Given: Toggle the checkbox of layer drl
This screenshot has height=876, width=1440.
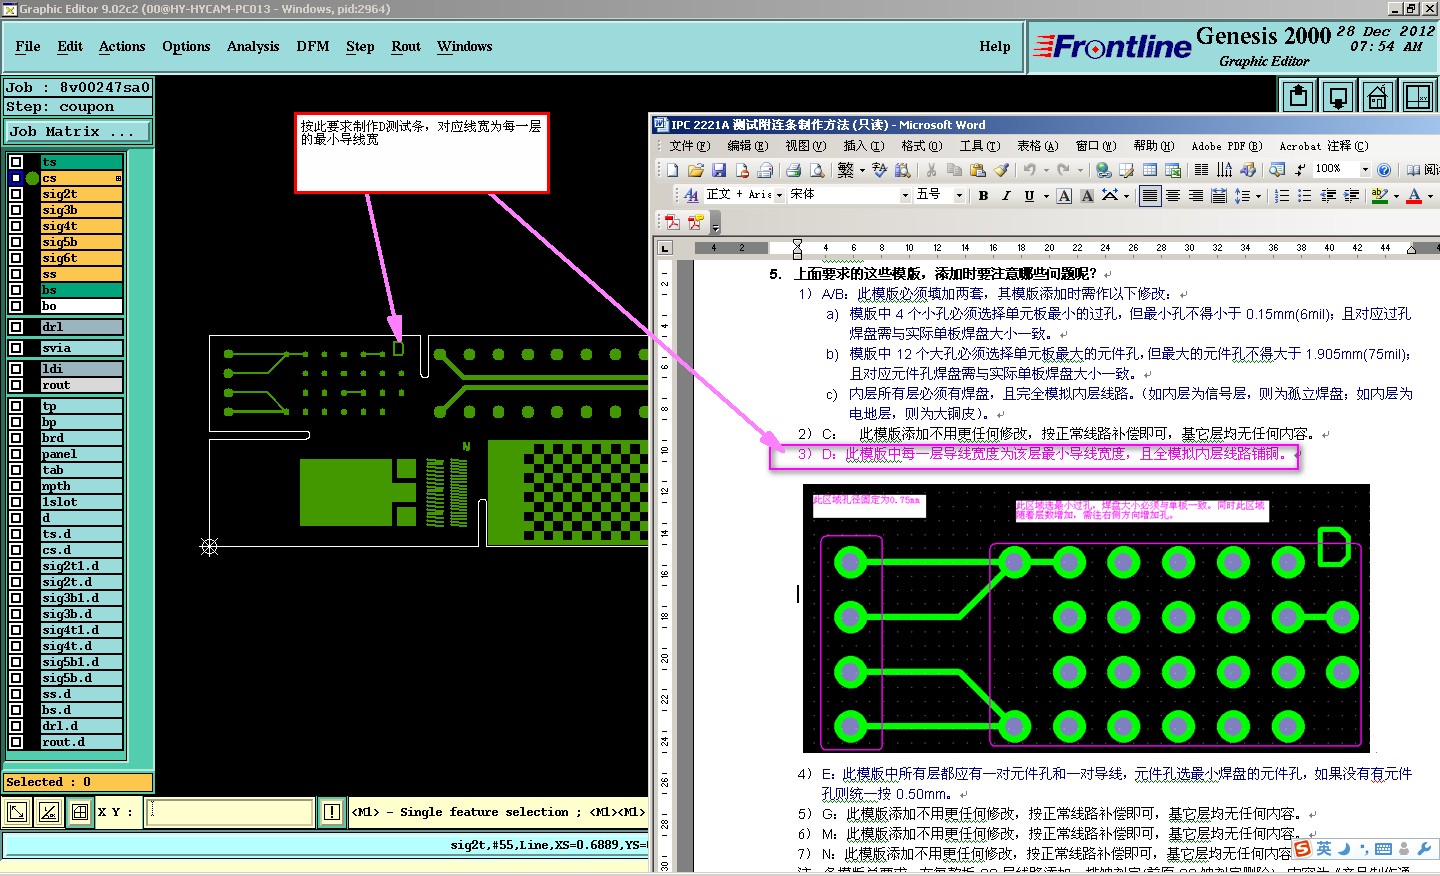Looking at the screenshot, I should [16, 327].
